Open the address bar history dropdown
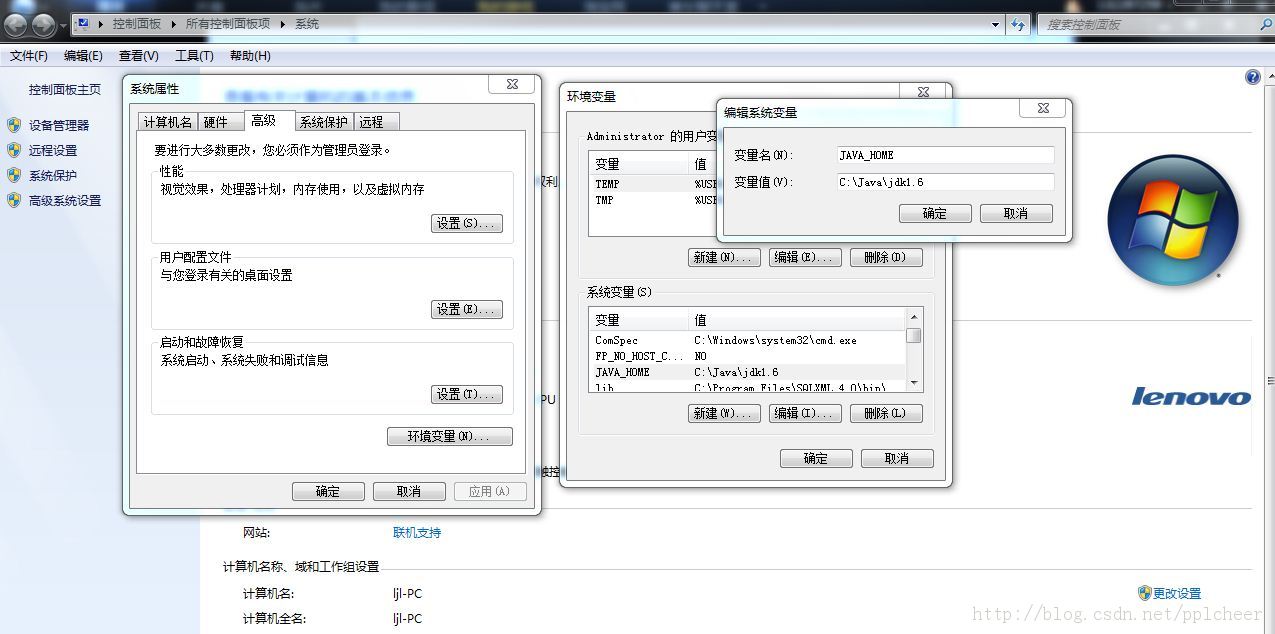This screenshot has width=1275, height=634. pyautogui.click(x=995, y=24)
